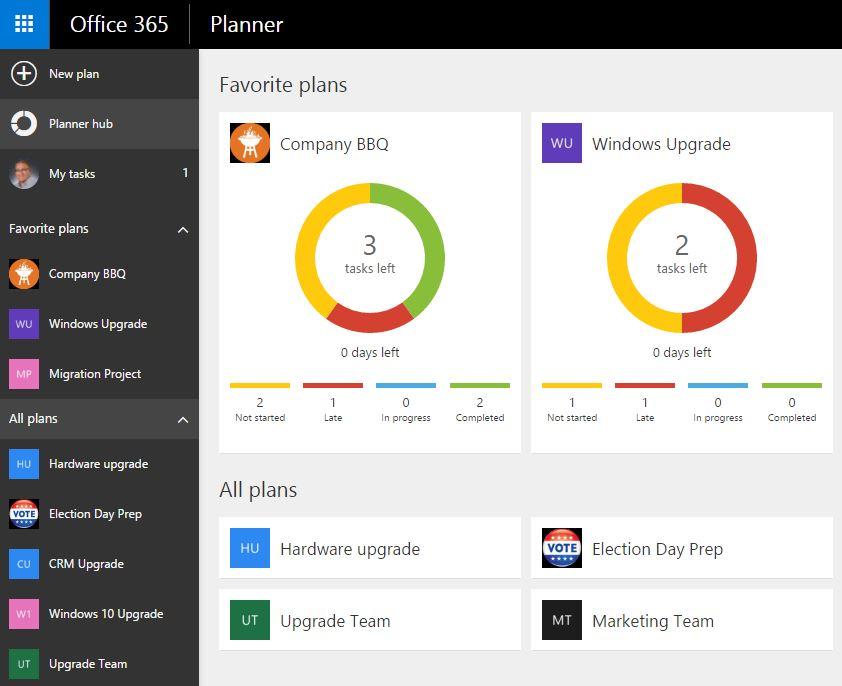
Task: Click '0 days left' under Company BBQ chart
Action: [x=370, y=352]
